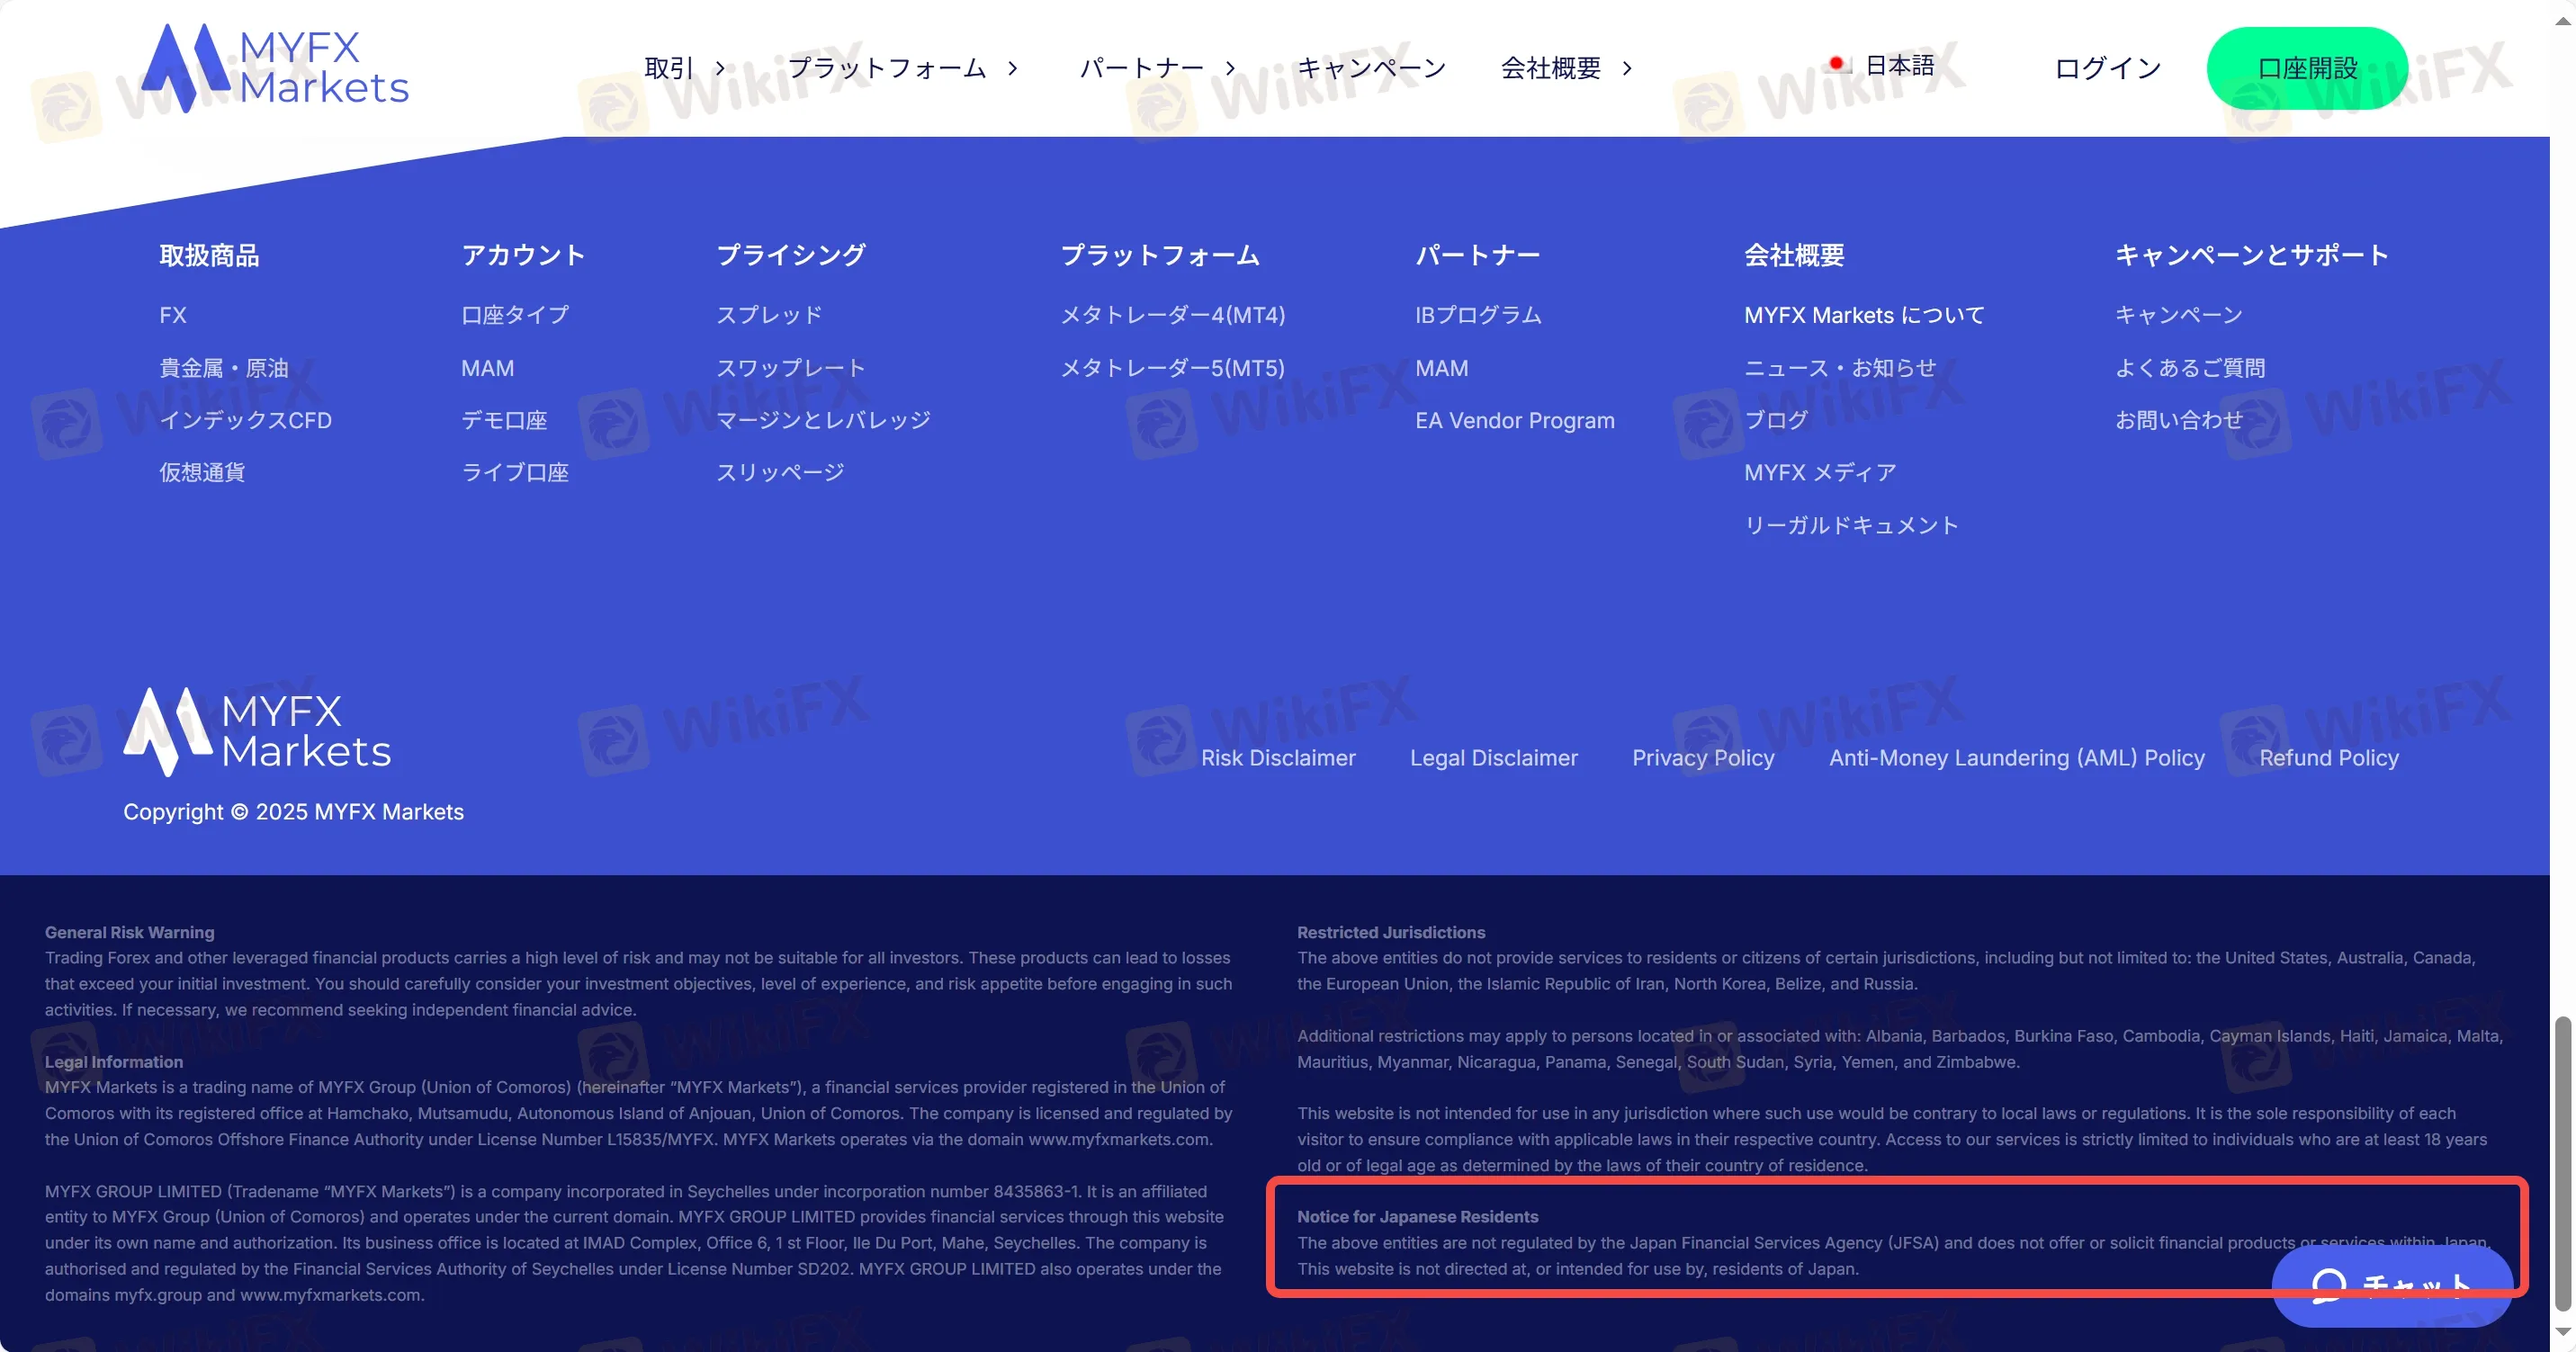The width and height of the screenshot is (2576, 1352).
Task: Open the キャンペーン header menu item
Action: [x=1372, y=68]
